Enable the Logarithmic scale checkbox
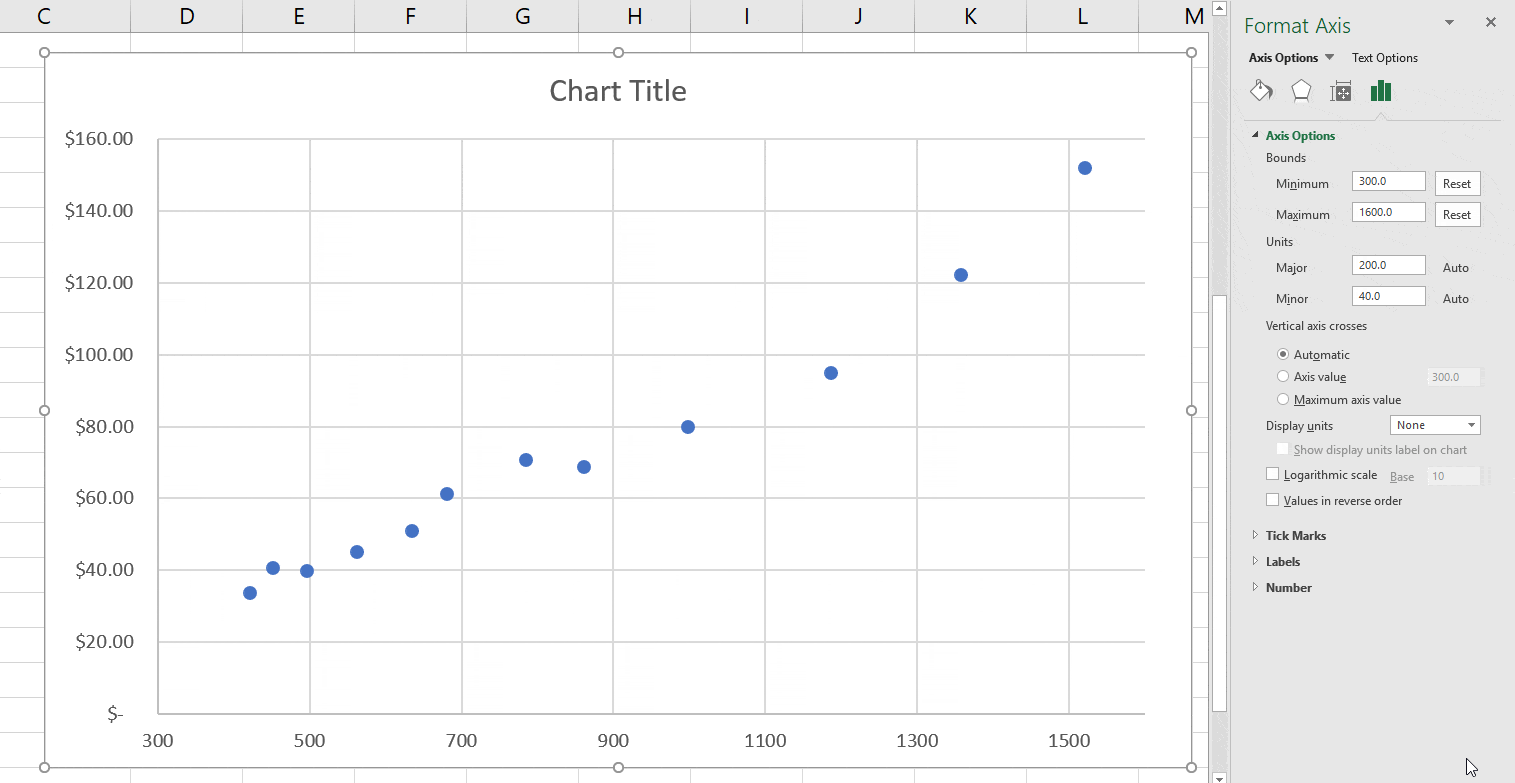The image size is (1515, 783). pyautogui.click(x=1272, y=474)
